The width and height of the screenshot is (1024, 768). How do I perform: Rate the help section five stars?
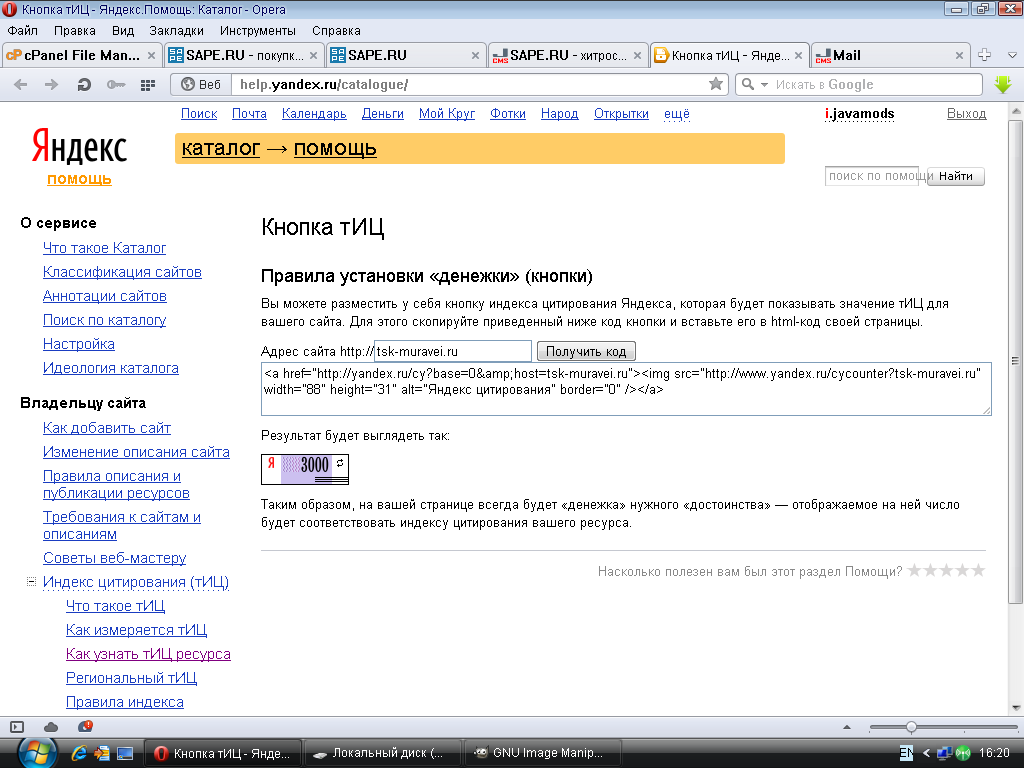[x=978, y=571]
